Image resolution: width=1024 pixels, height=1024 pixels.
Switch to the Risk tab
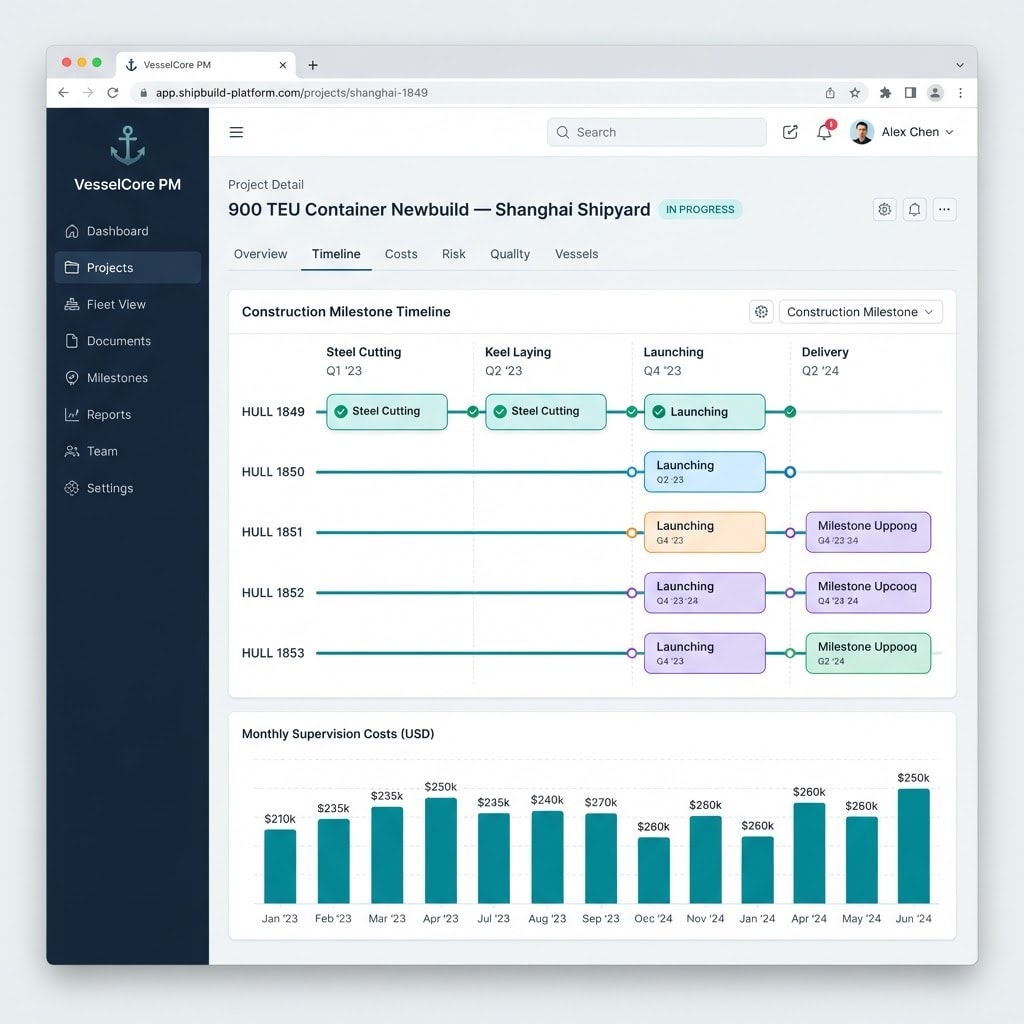[454, 254]
